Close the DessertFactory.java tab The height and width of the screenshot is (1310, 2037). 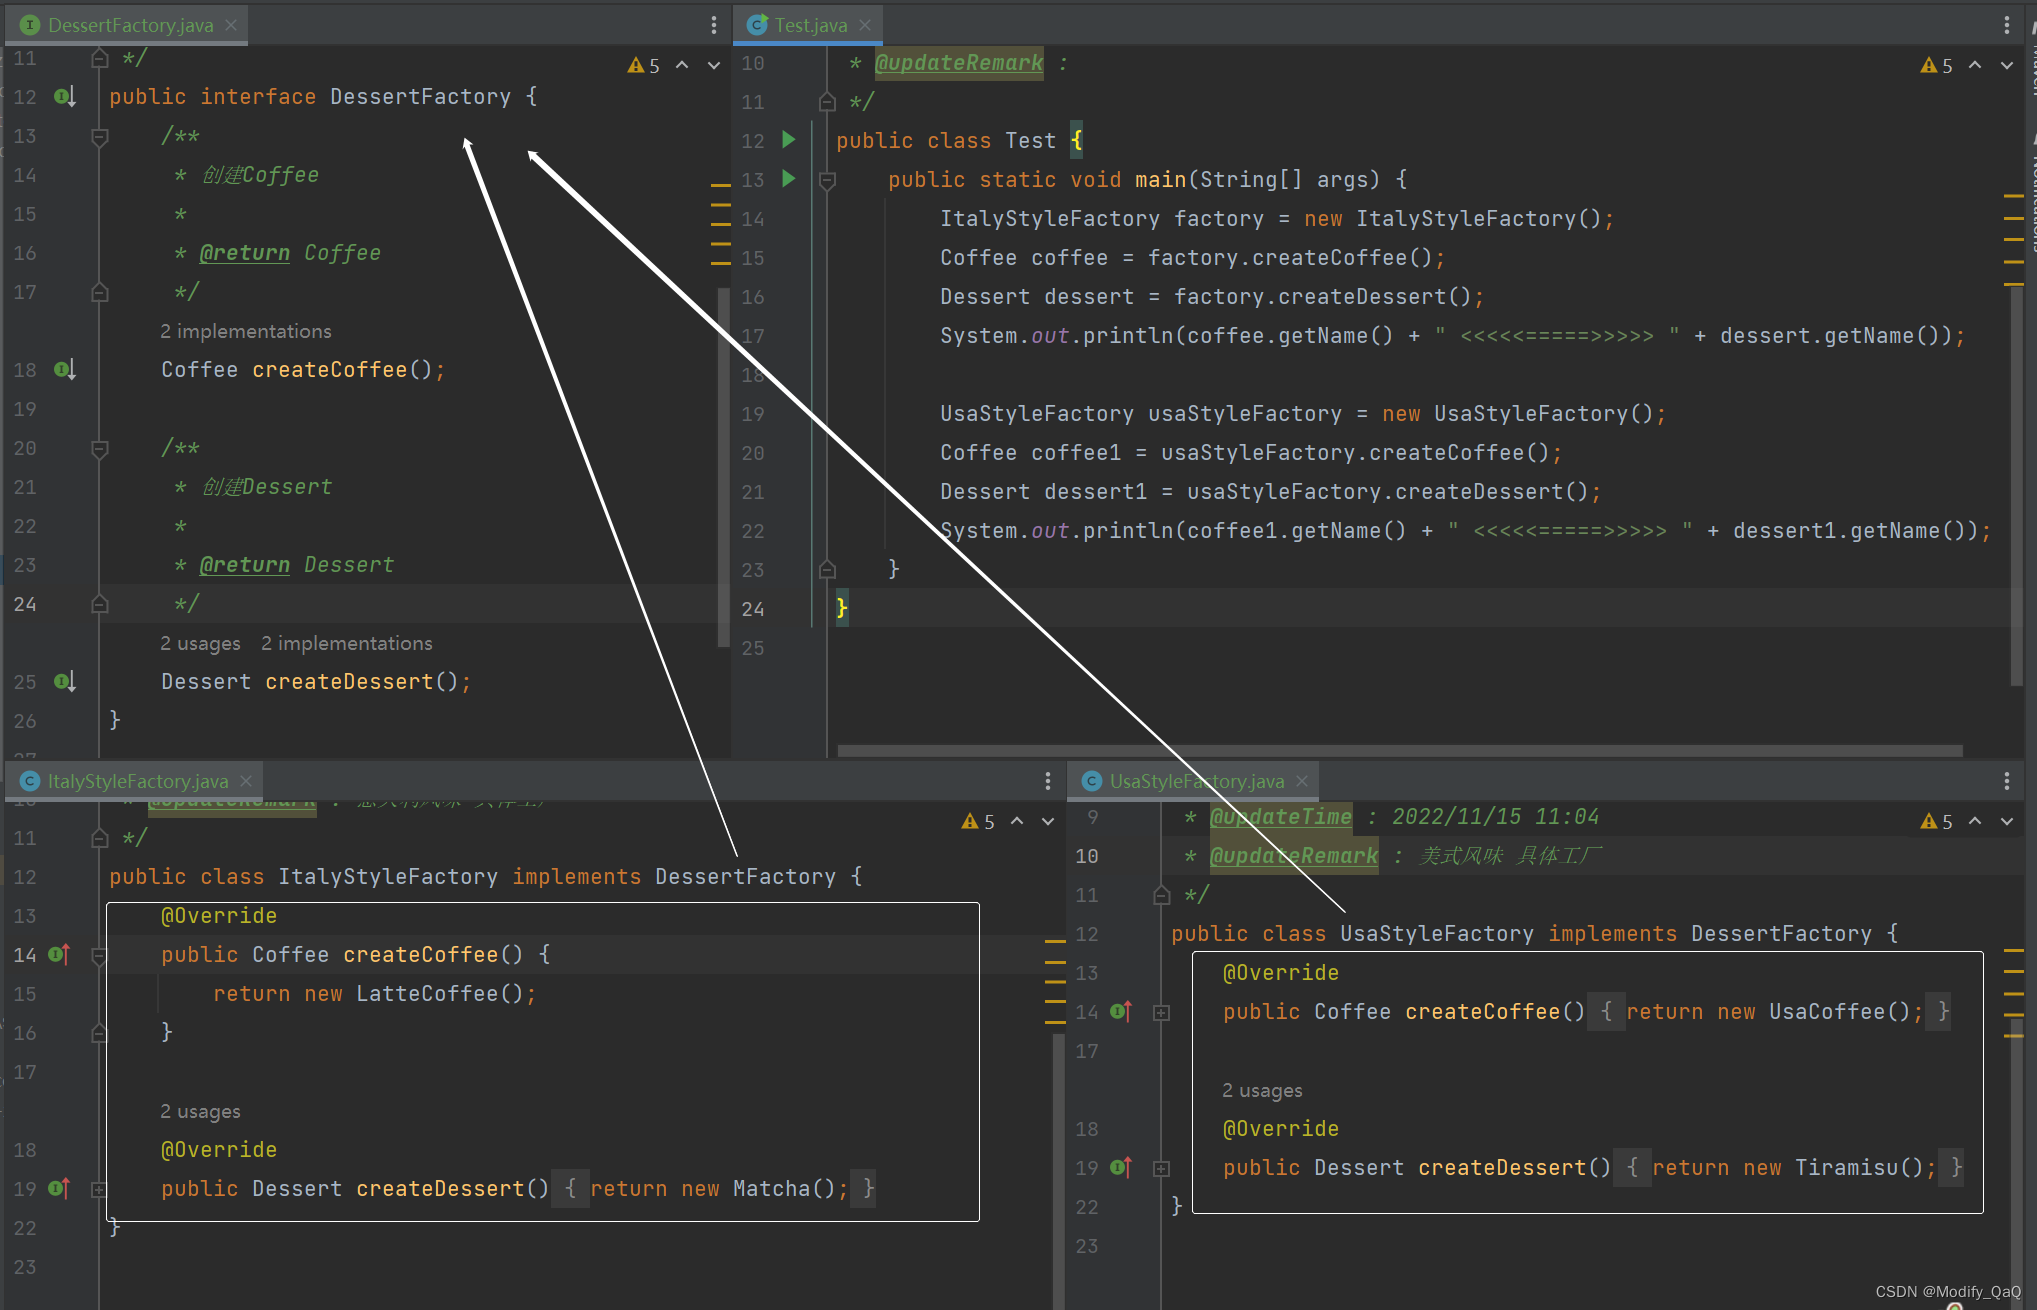tap(231, 25)
